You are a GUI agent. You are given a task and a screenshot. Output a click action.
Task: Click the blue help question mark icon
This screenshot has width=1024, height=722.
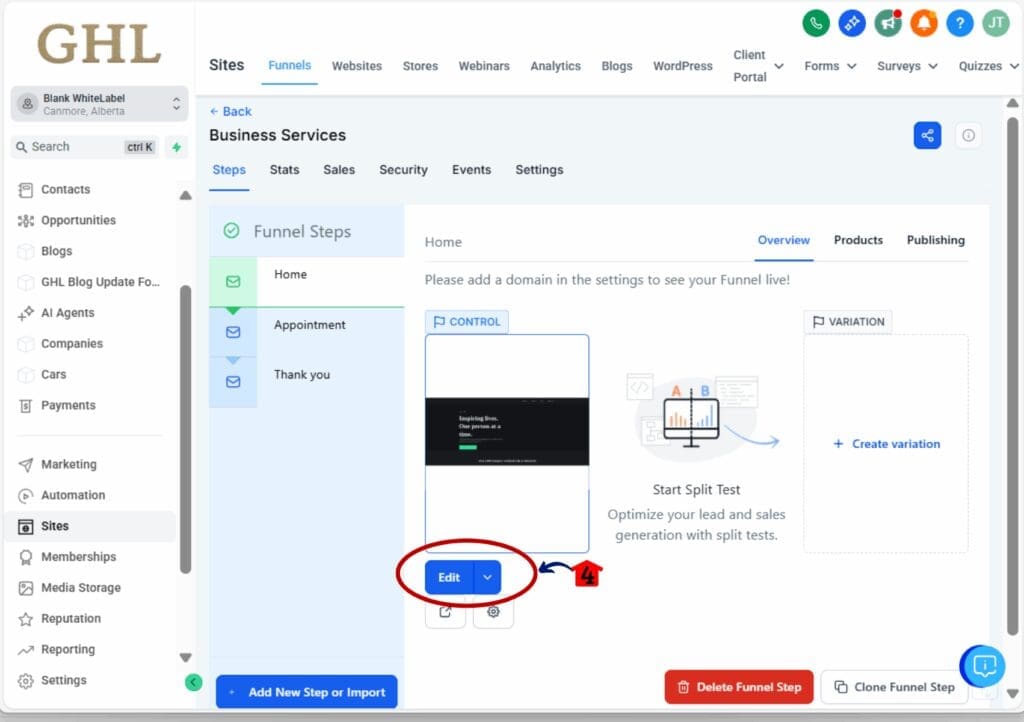(x=960, y=23)
